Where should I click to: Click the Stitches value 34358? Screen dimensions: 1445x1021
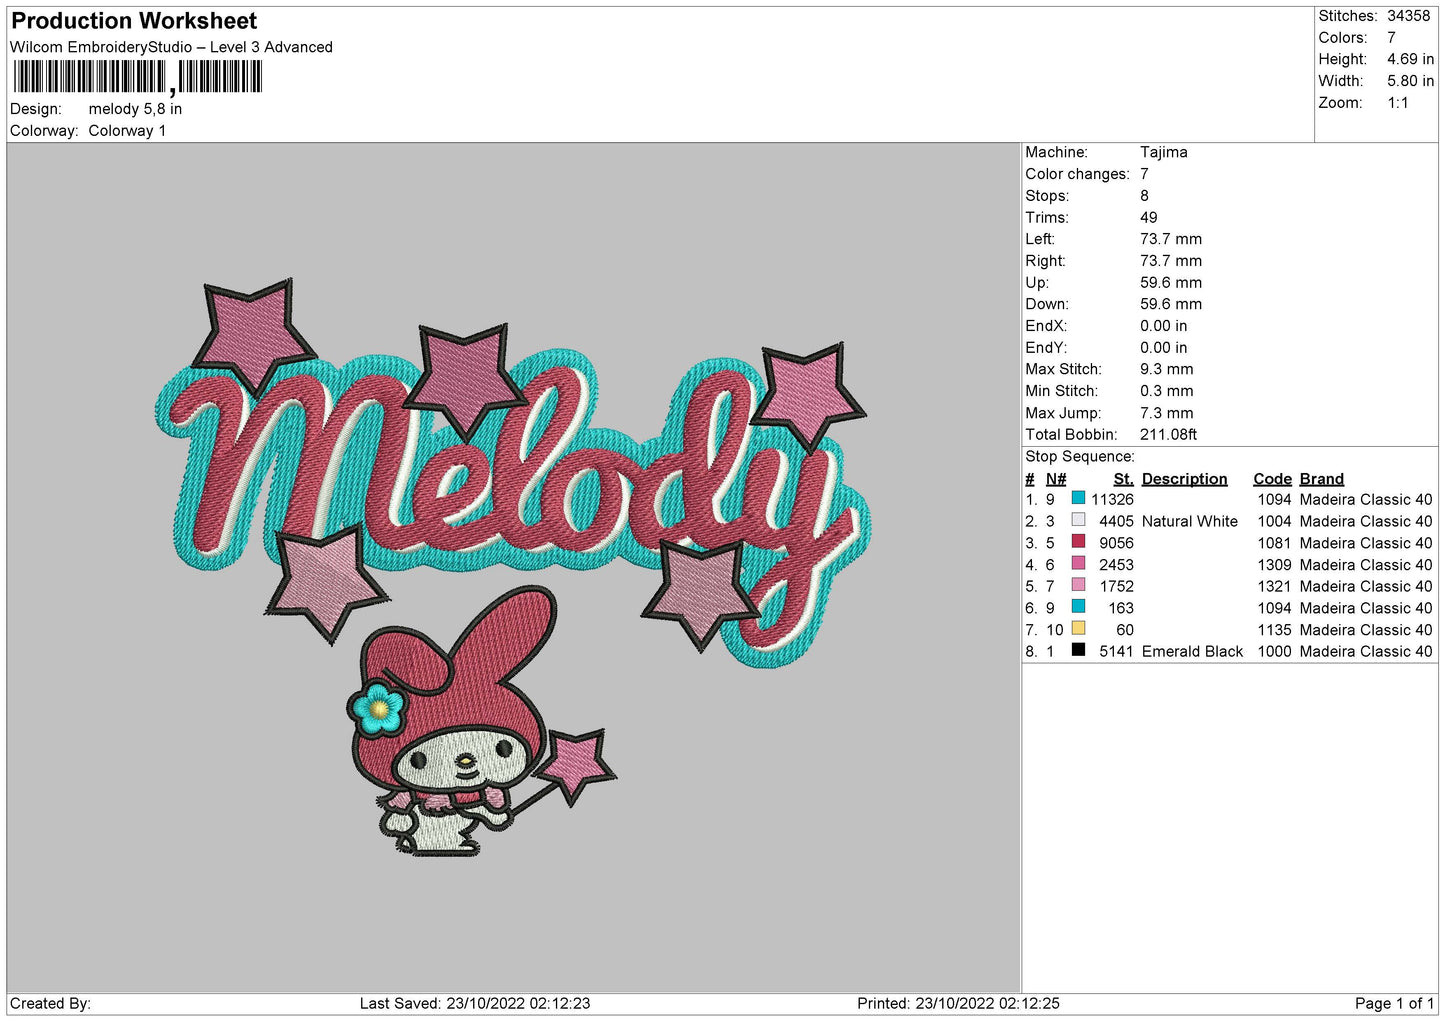coord(1408,16)
